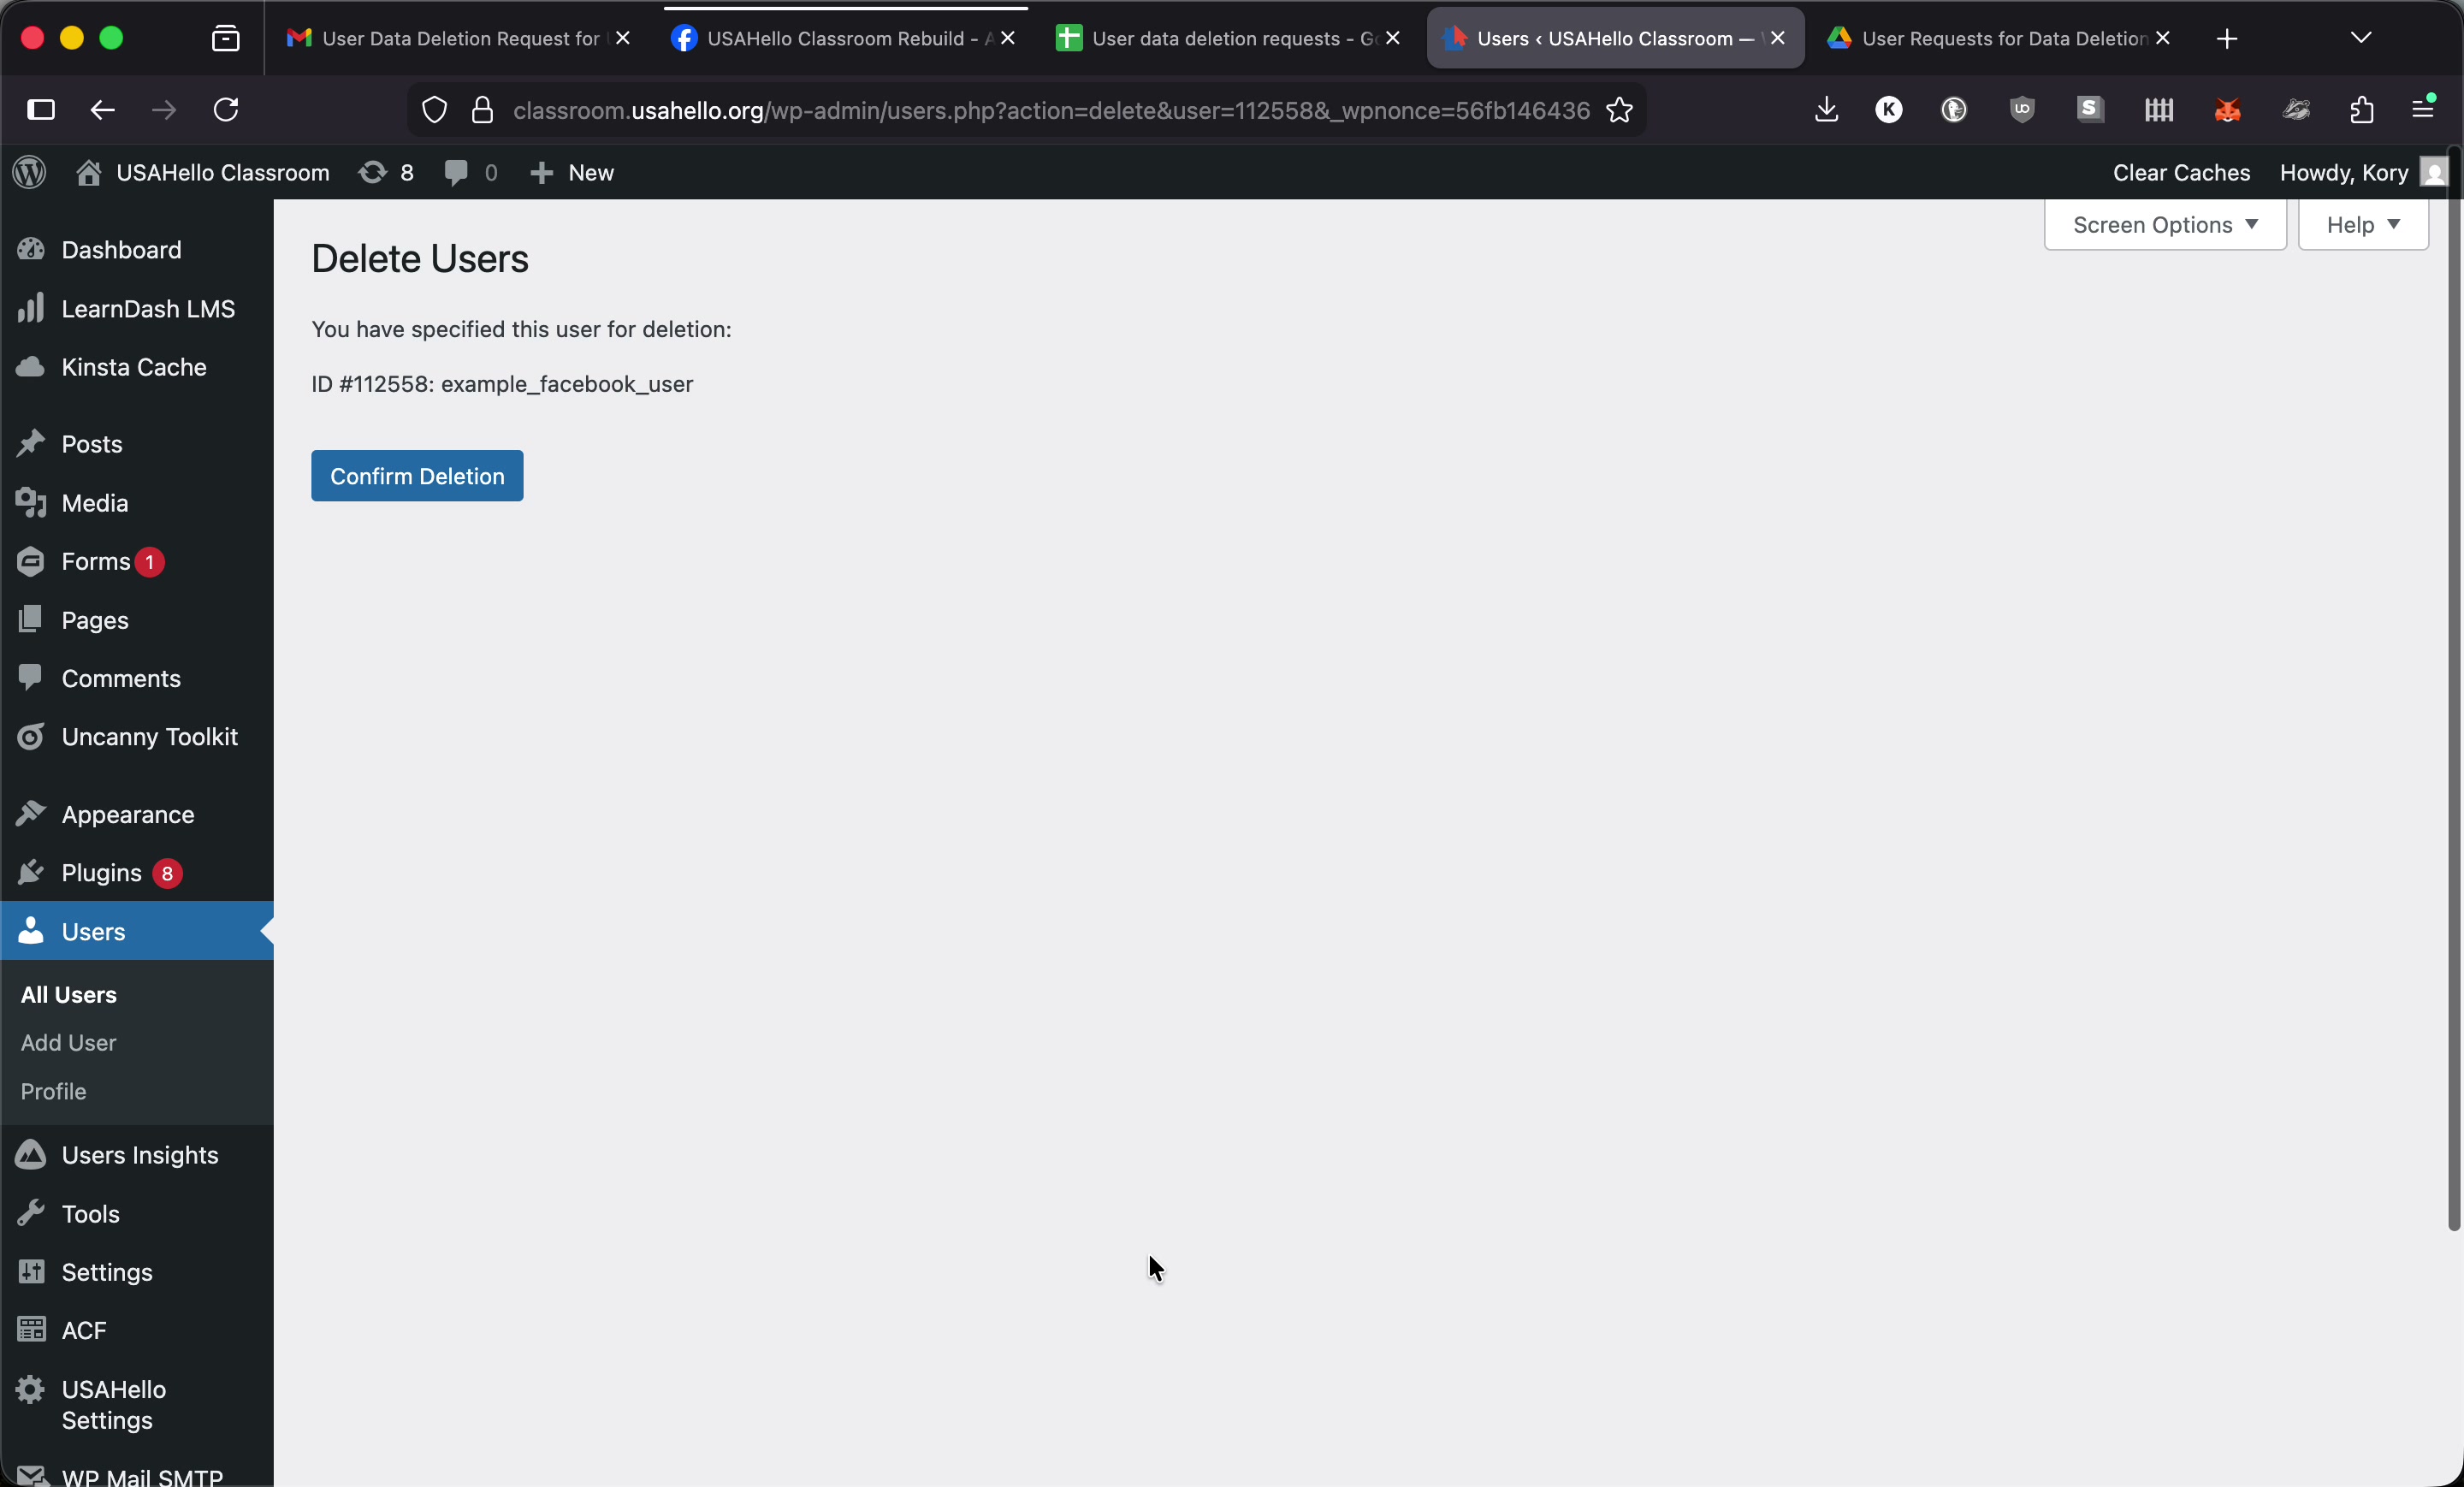Open All Users submenu link
The height and width of the screenshot is (1487, 2464).
coord(69,994)
